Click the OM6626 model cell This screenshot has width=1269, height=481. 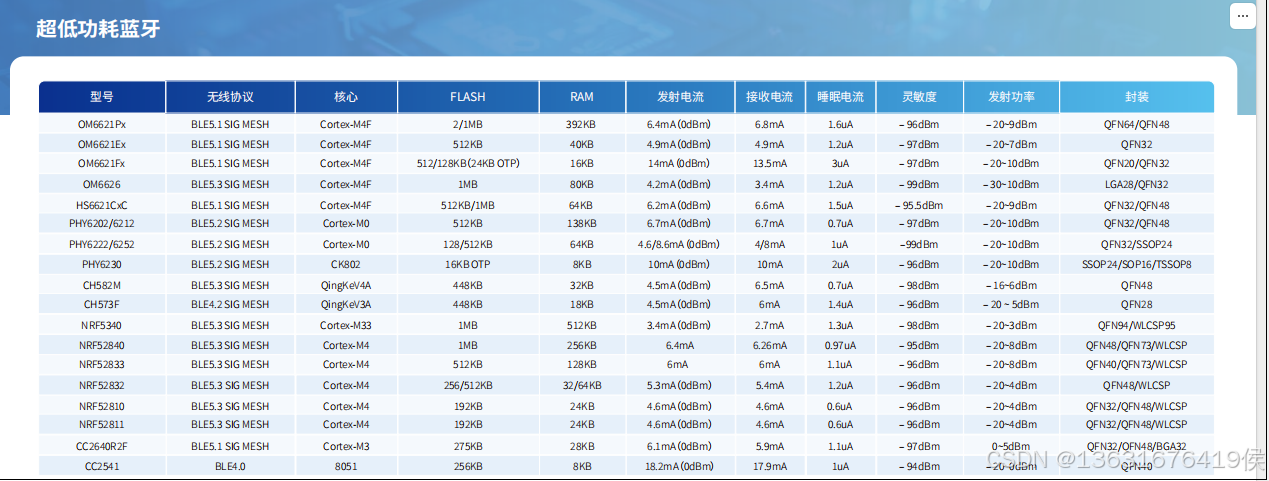[x=102, y=184]
